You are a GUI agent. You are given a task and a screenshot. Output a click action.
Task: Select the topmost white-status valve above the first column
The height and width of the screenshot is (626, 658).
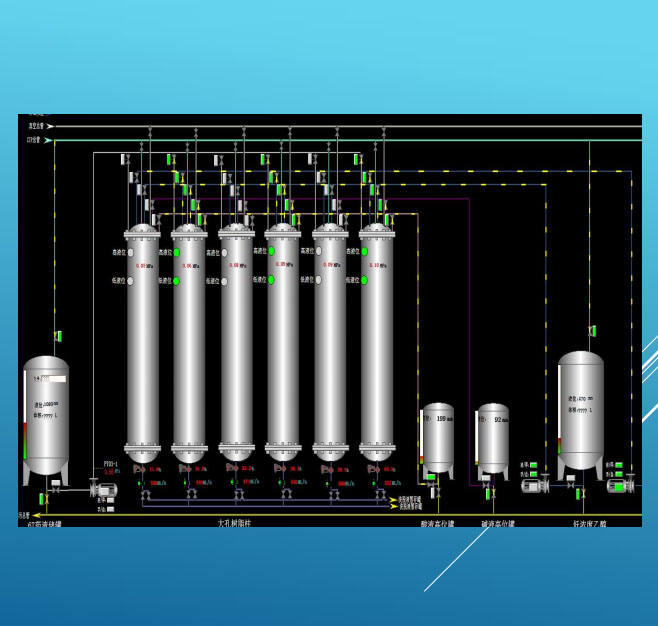click(x=126, y=160)
